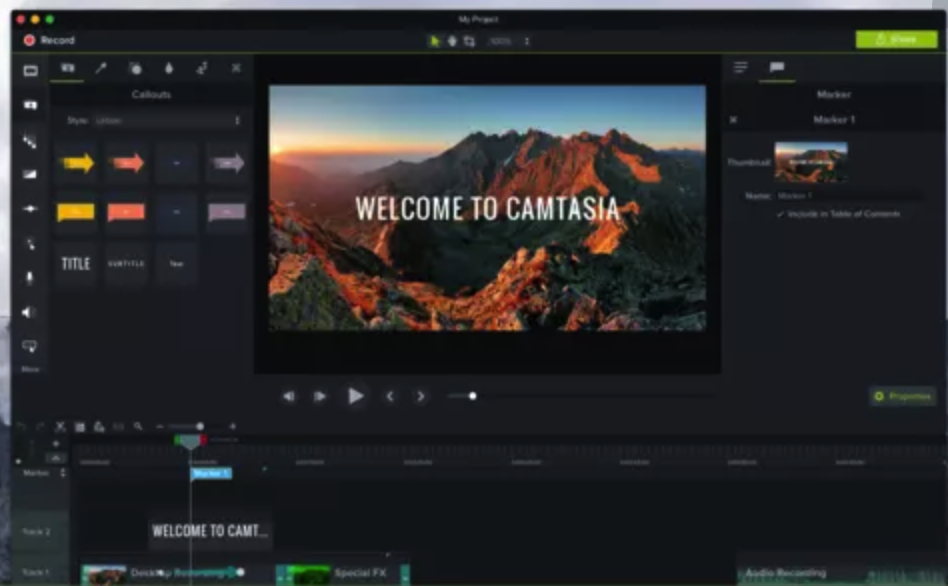
Task: Go to the previous marker
Action: click(x=390, y=397)
